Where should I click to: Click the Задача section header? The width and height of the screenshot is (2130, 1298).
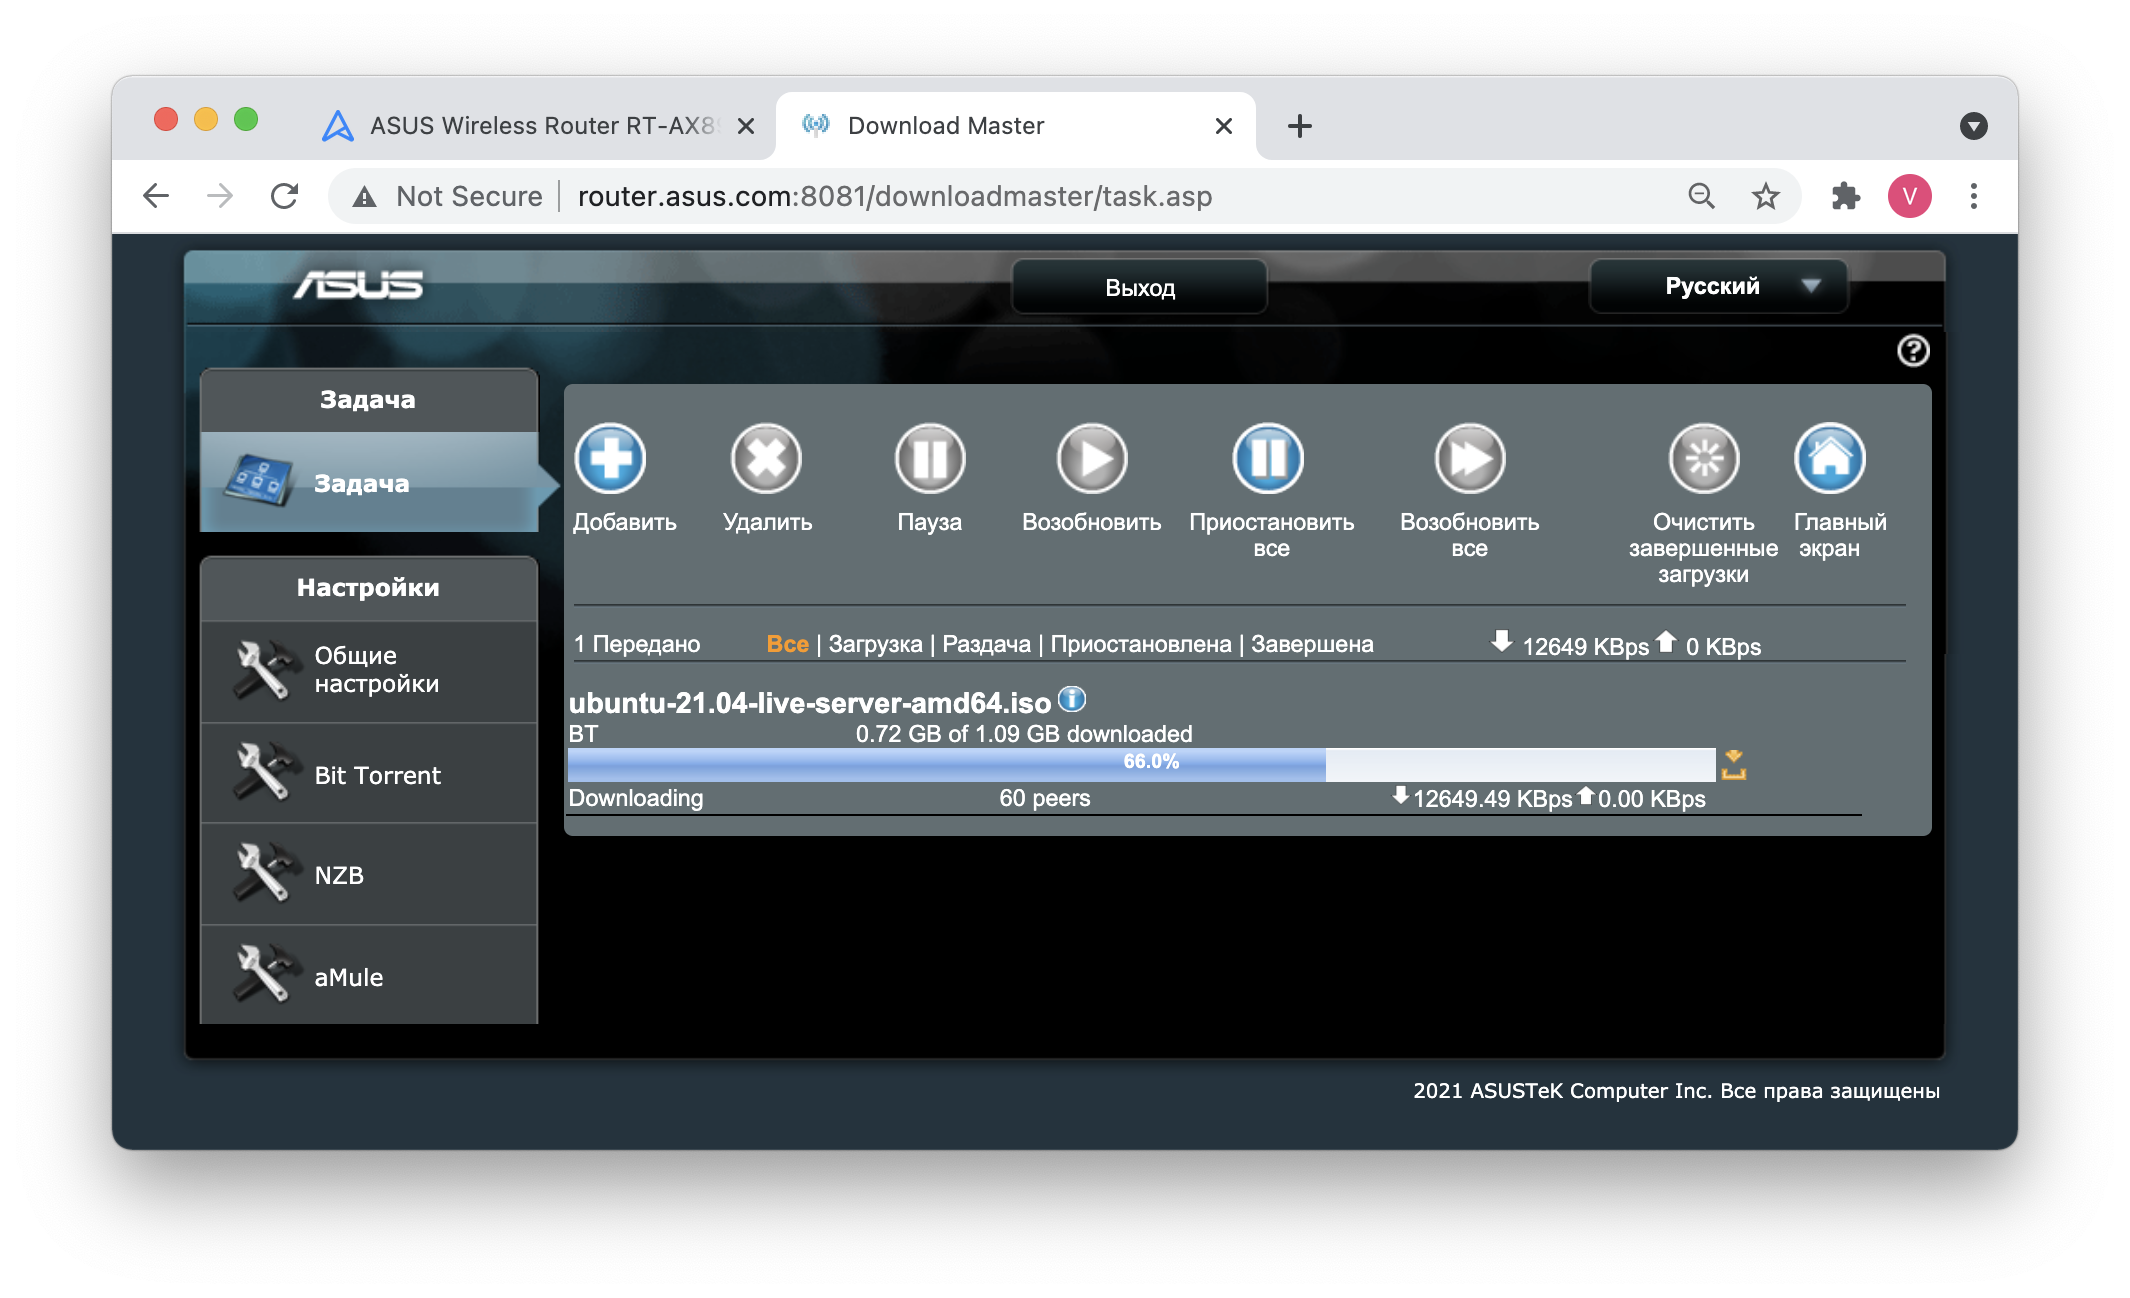pos(369,400)
